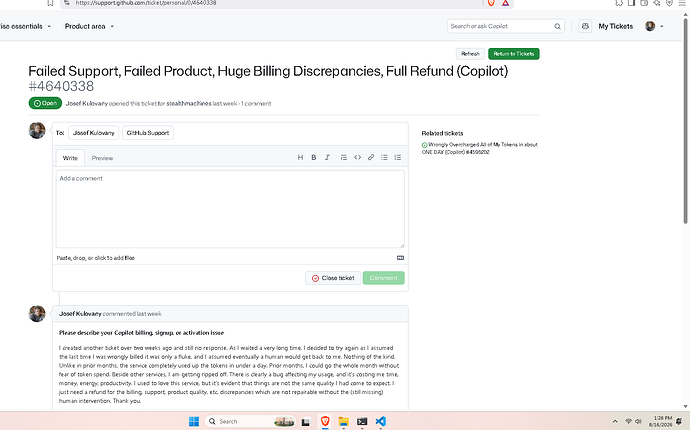Submit with the Comment button

point(383,278)
